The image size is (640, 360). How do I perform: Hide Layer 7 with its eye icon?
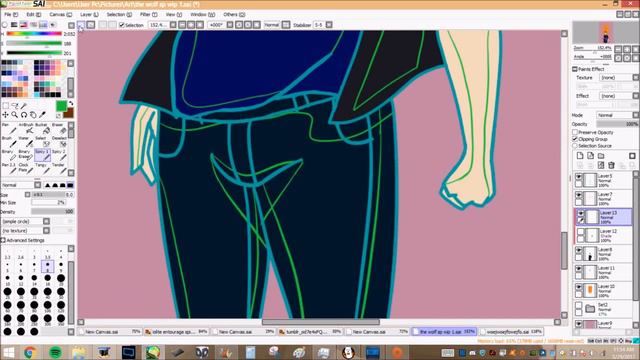tap(579, 195)
